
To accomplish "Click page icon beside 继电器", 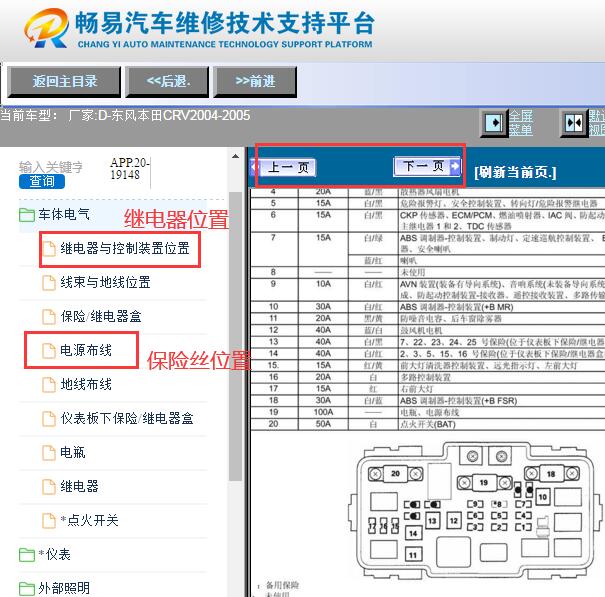I will [x=49, y=487].
